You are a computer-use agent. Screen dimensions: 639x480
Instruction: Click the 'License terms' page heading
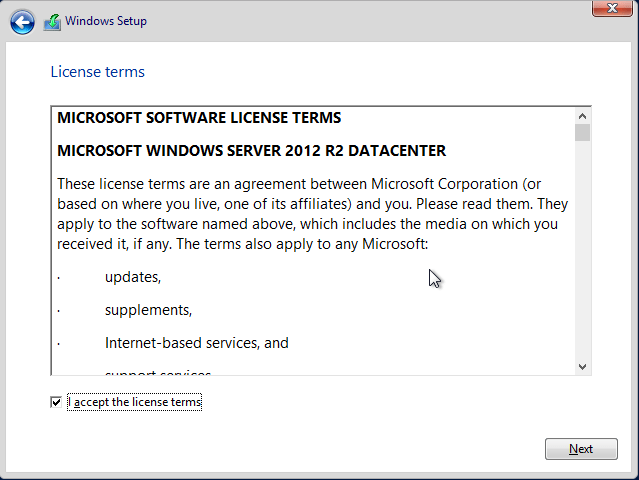(x=97, y=72)
